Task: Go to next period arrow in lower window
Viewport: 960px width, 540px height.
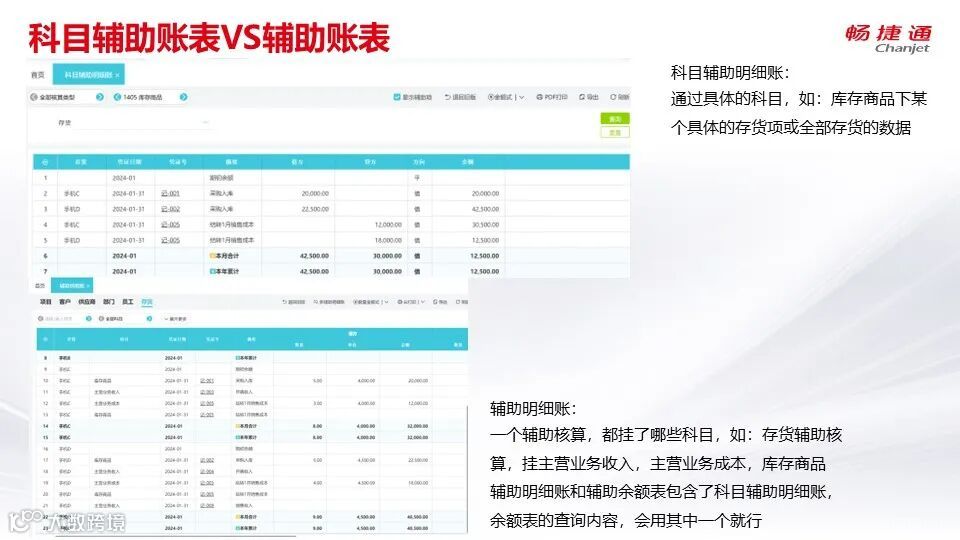Action: pyautogui.click(x=89, y=319)
